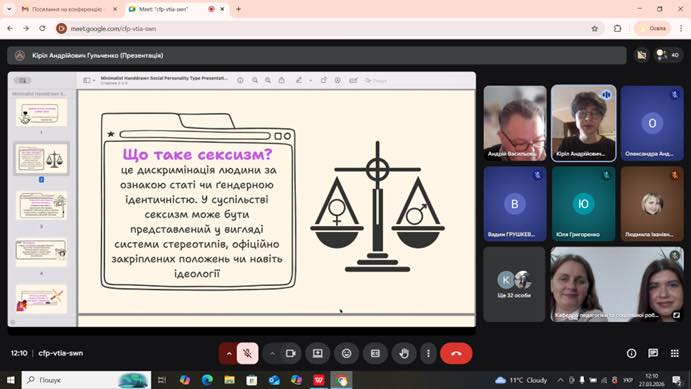
Task: Reload the Meet page
Action: [42, 28]
